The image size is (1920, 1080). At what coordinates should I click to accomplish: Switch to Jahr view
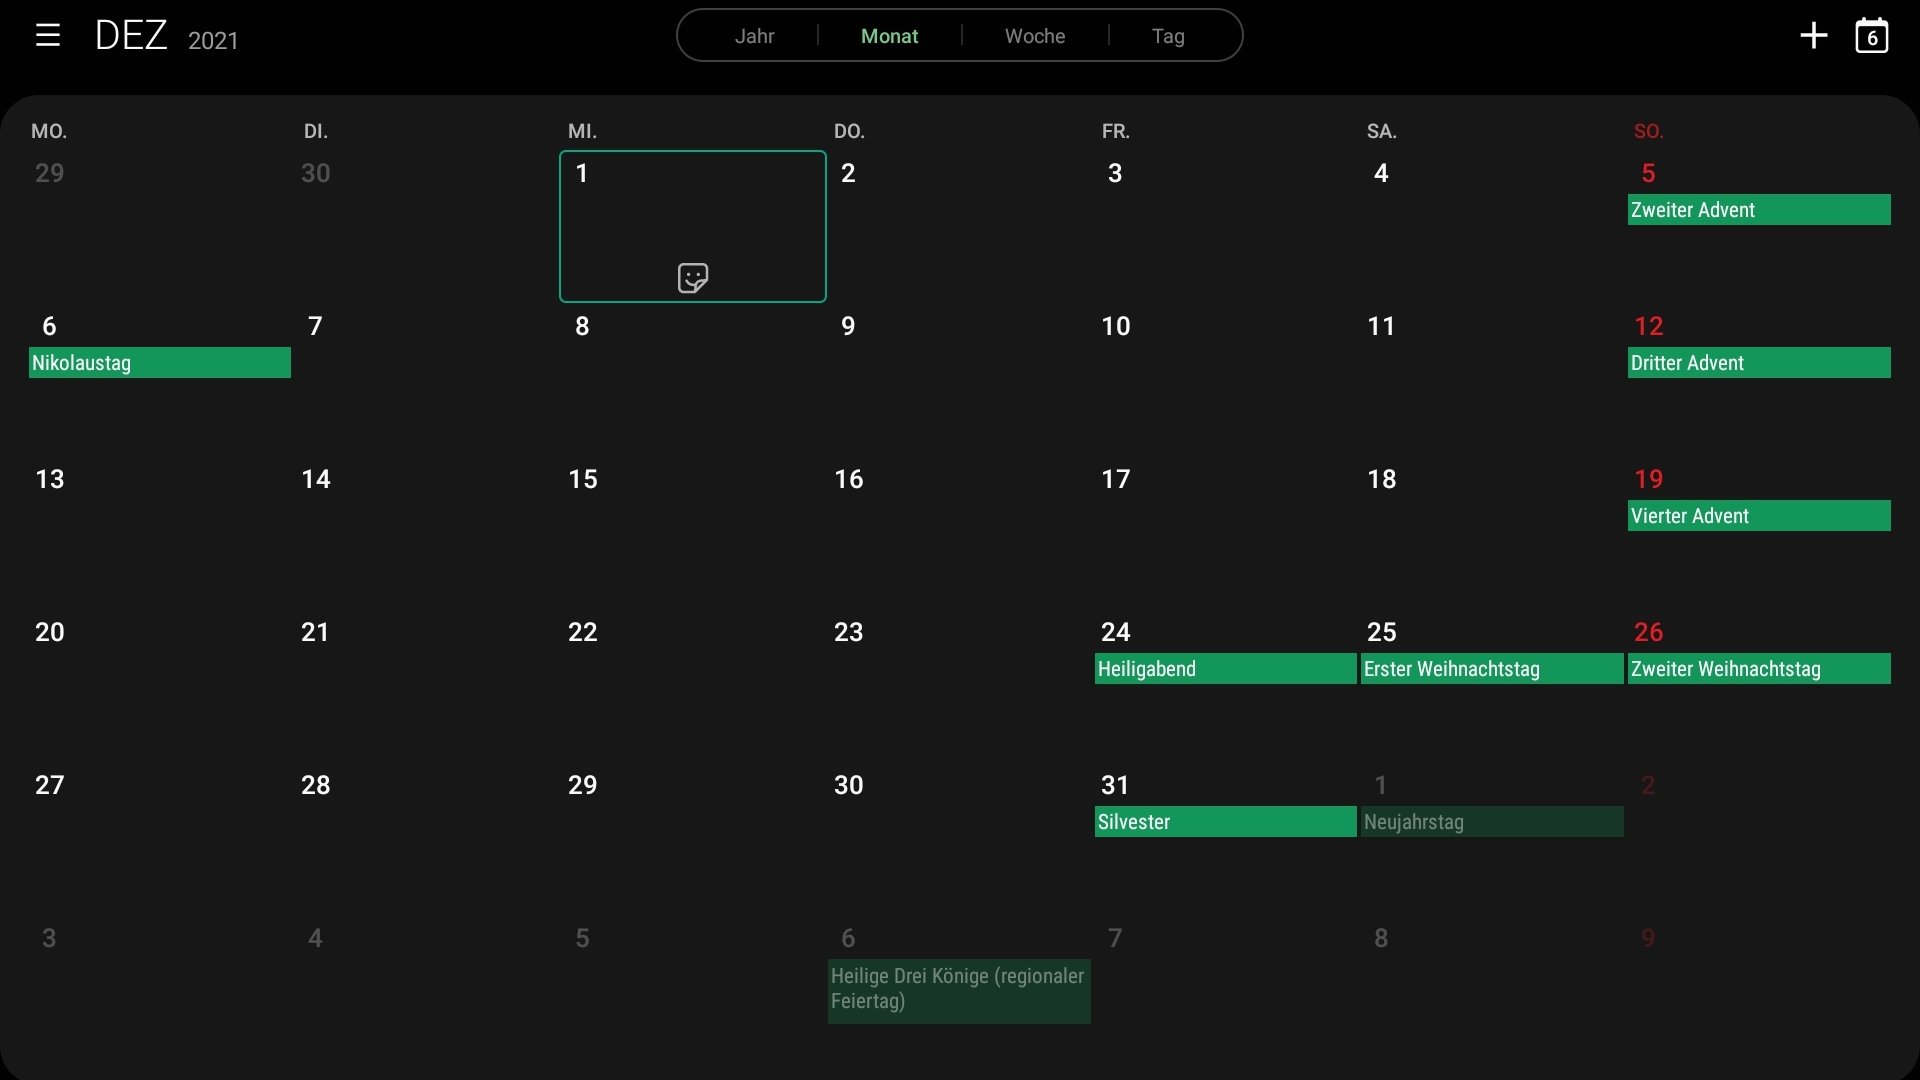coord(755,35)
